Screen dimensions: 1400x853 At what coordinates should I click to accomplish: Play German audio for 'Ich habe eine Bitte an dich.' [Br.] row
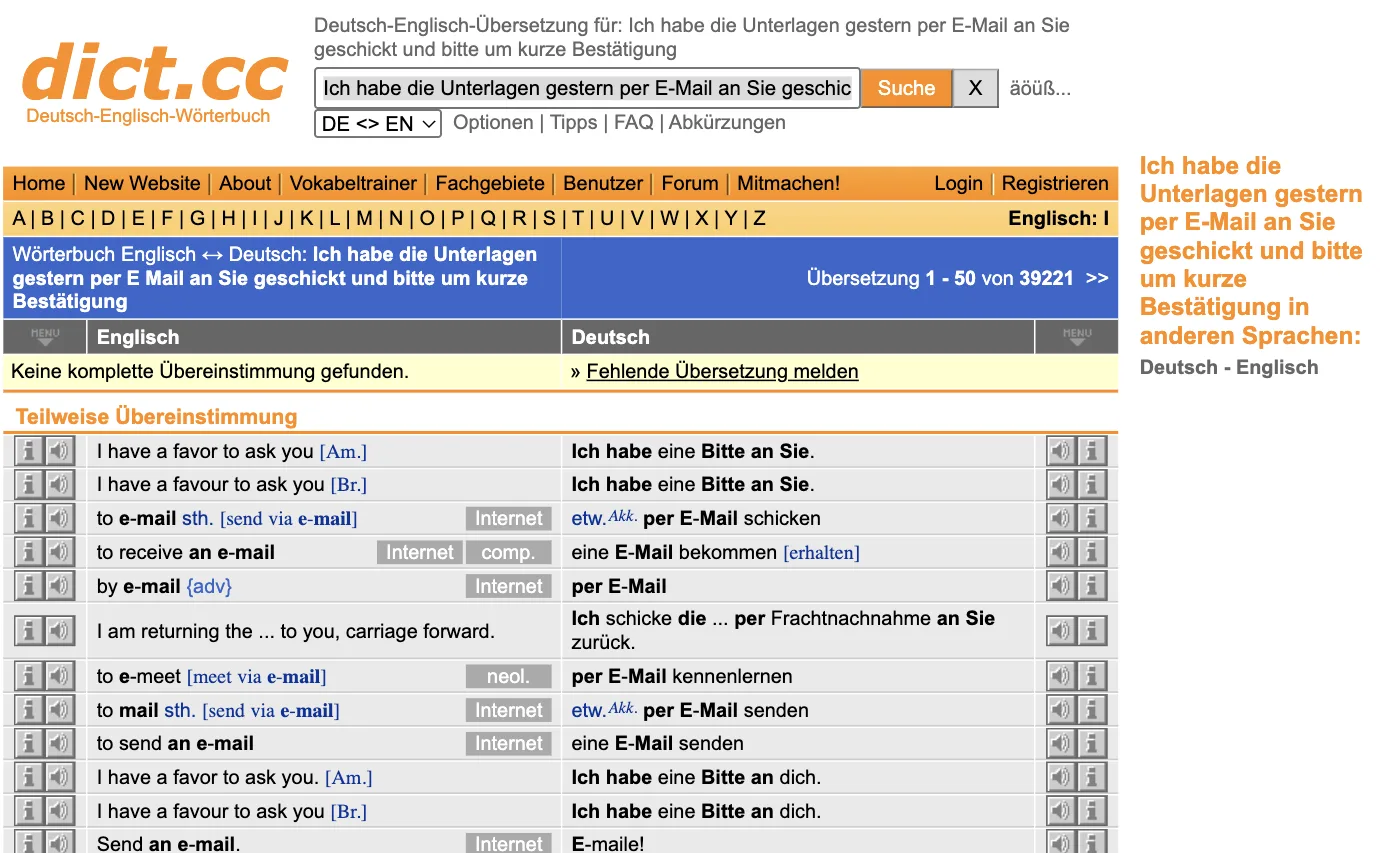tap(1061, 811)
